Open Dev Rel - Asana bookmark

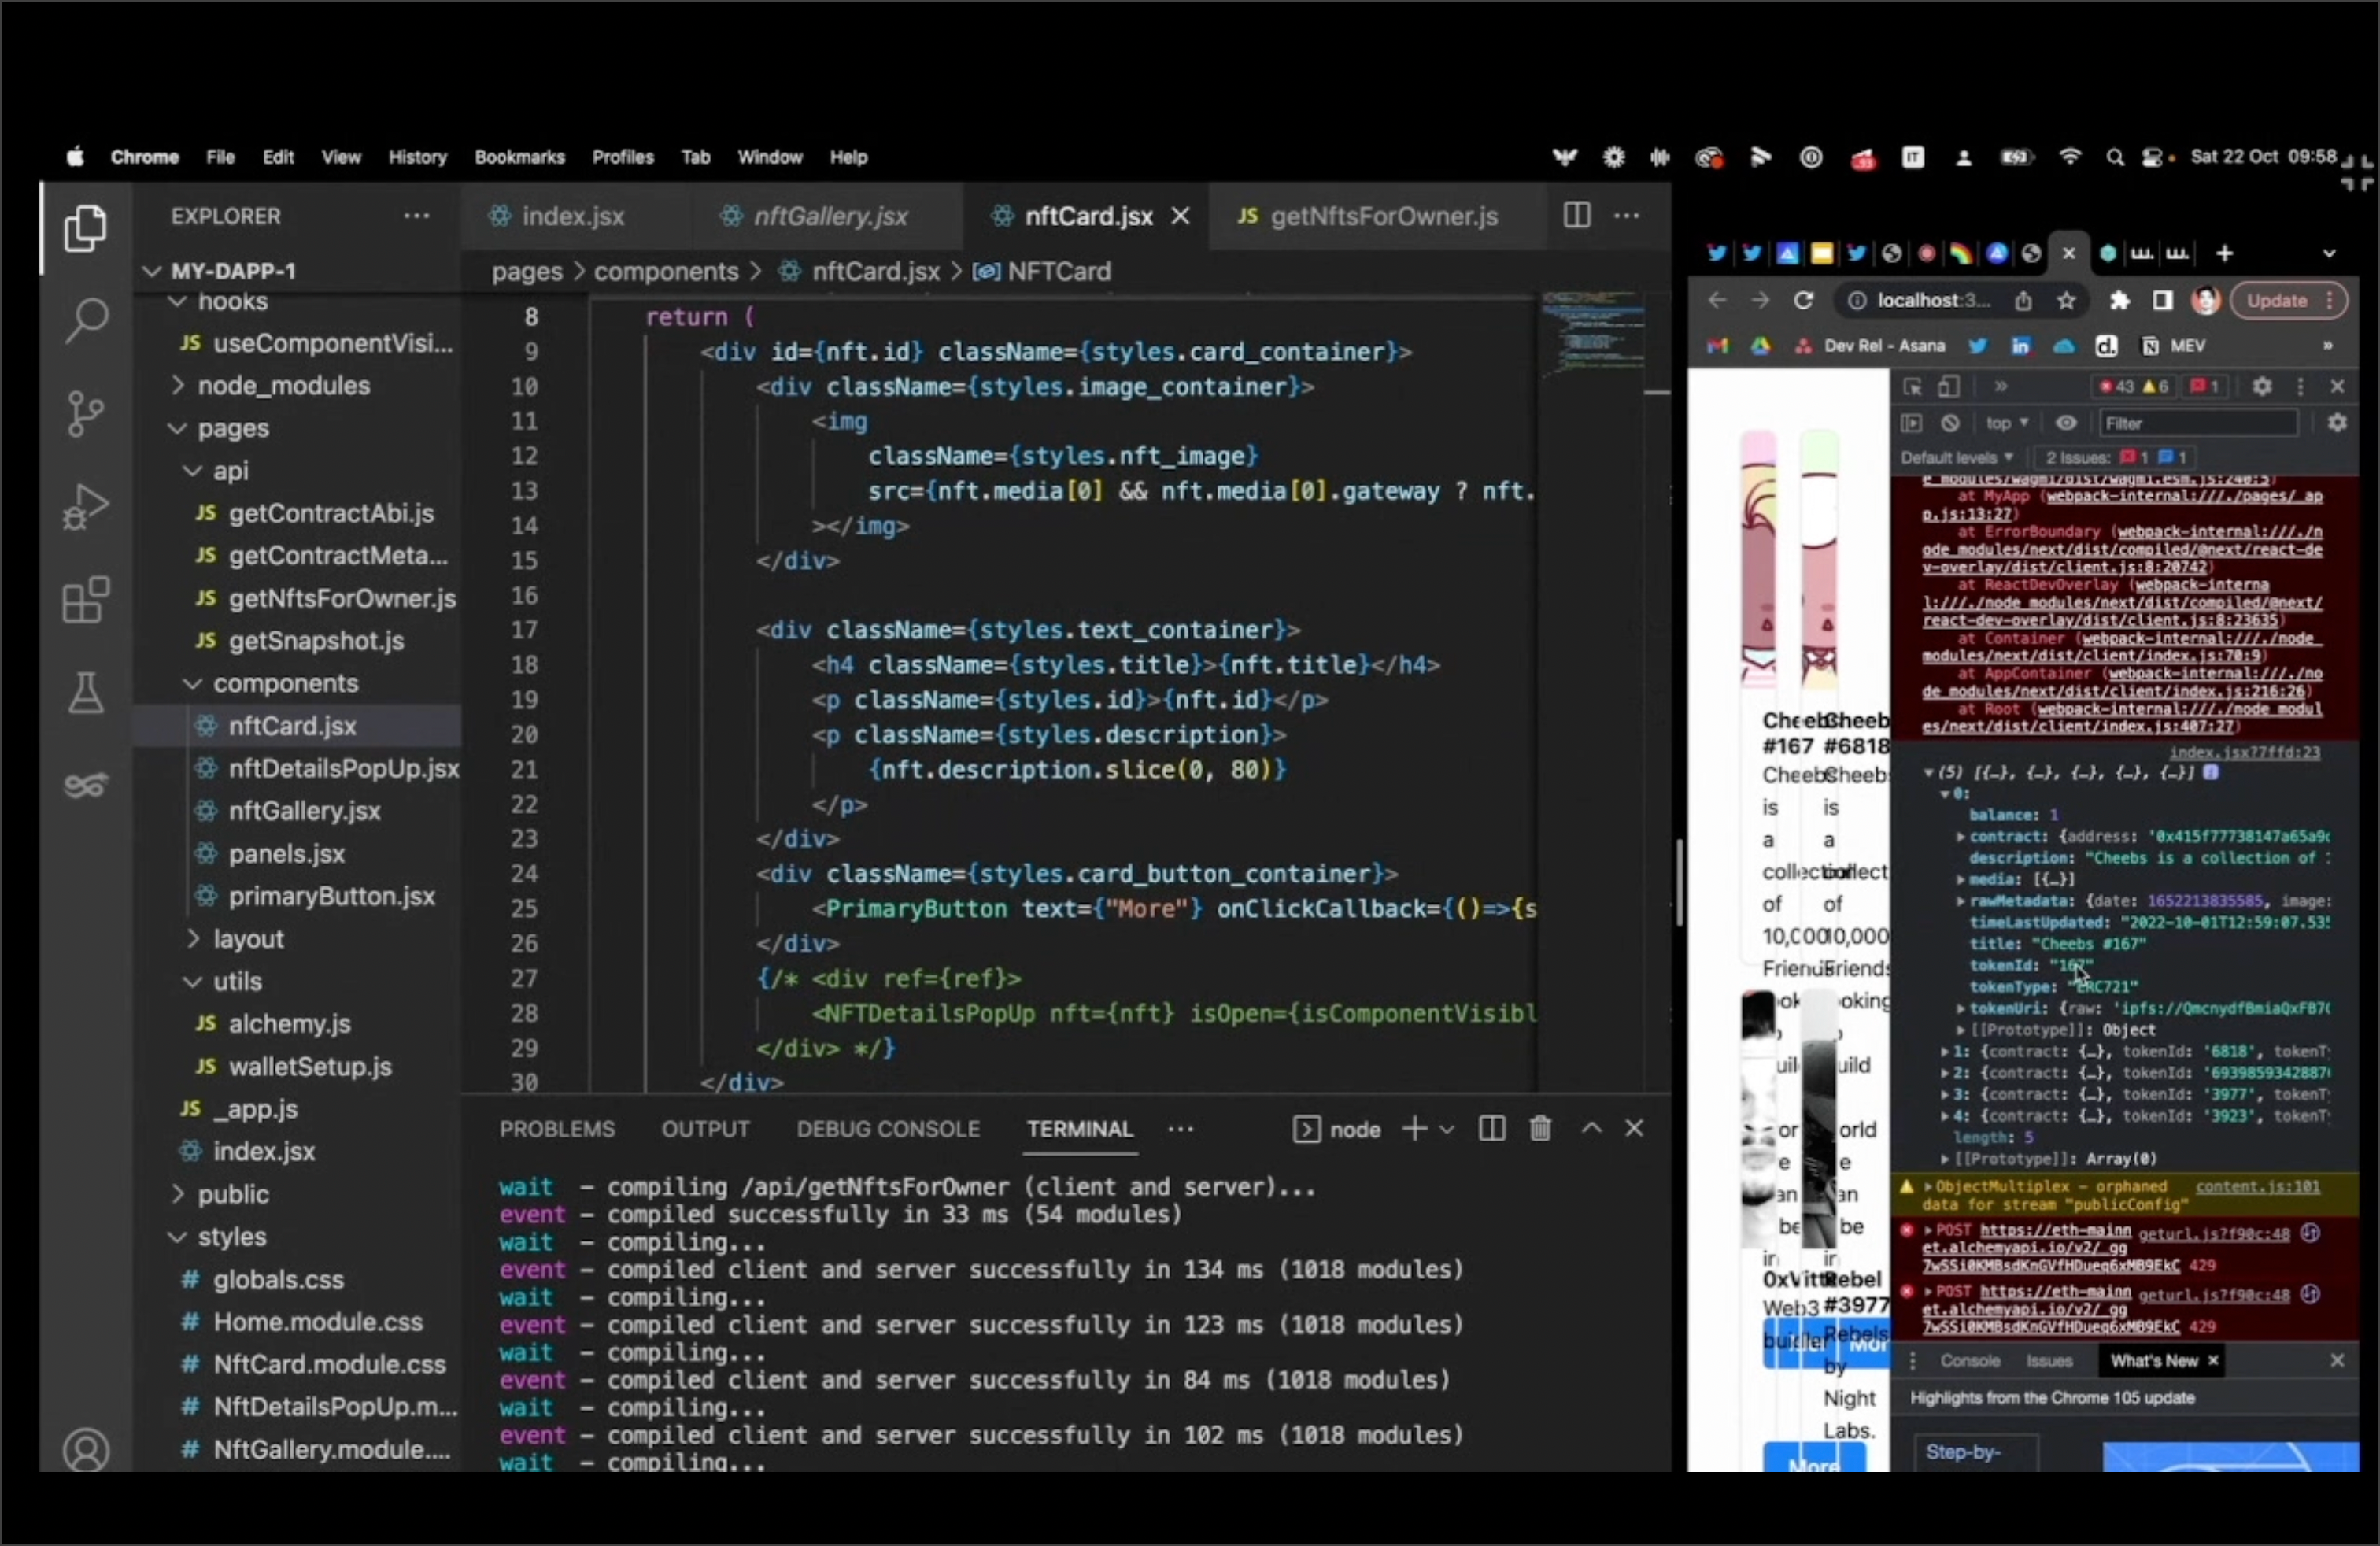pyautogui.click(x=1870, y=346)
